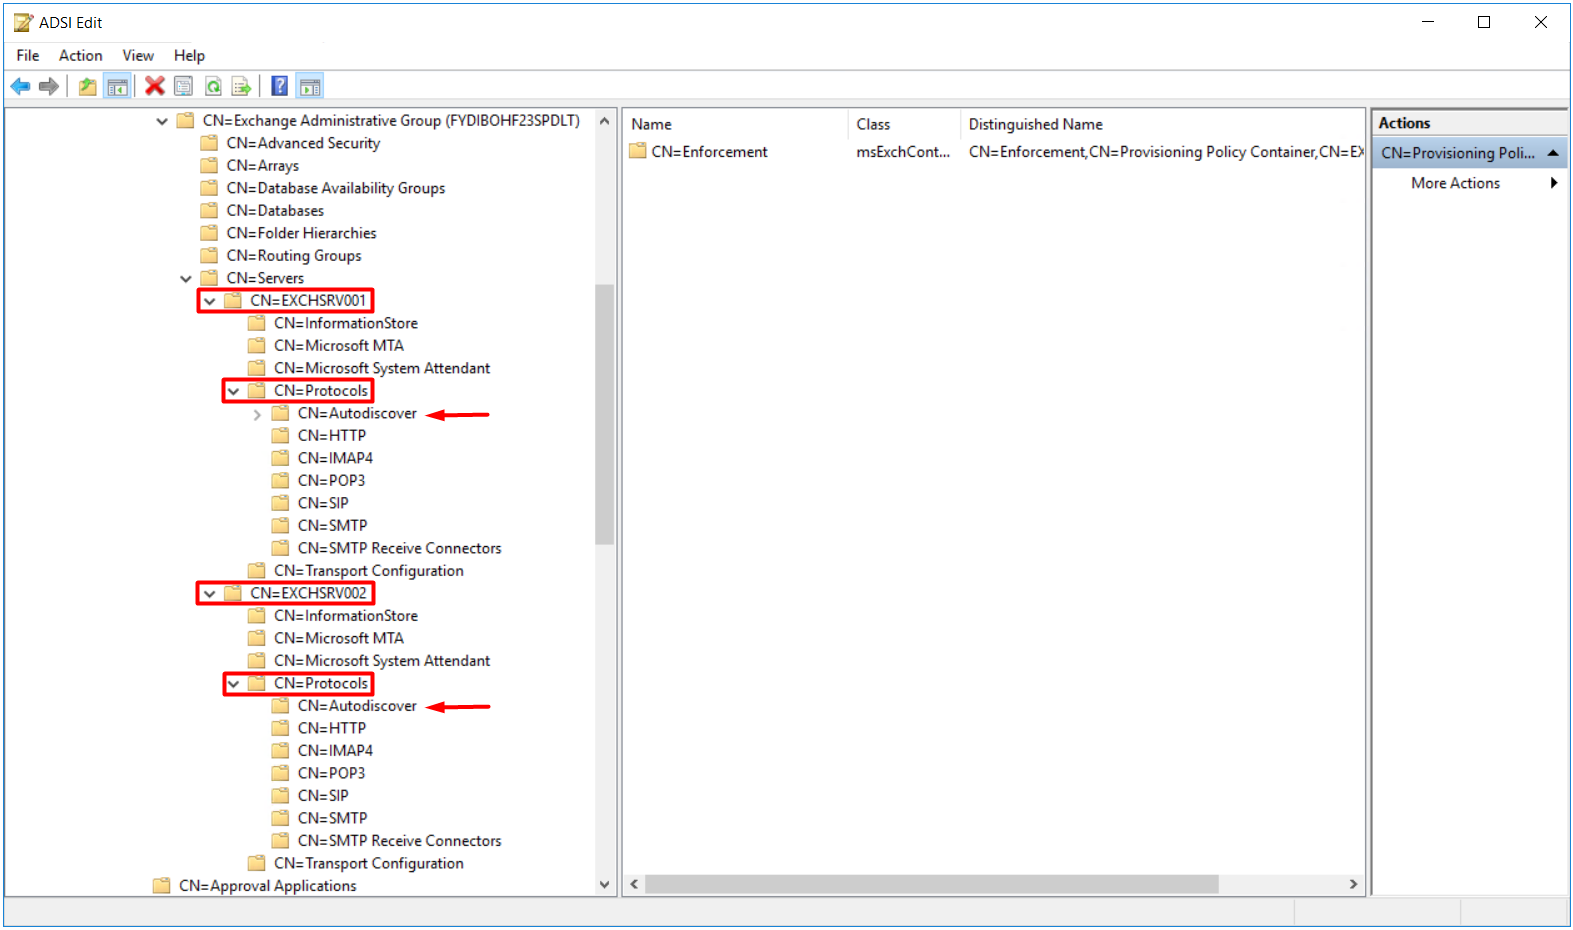Click the Forward arrow toolbar icon
The image size is (1573, 930).
point(48,87)
